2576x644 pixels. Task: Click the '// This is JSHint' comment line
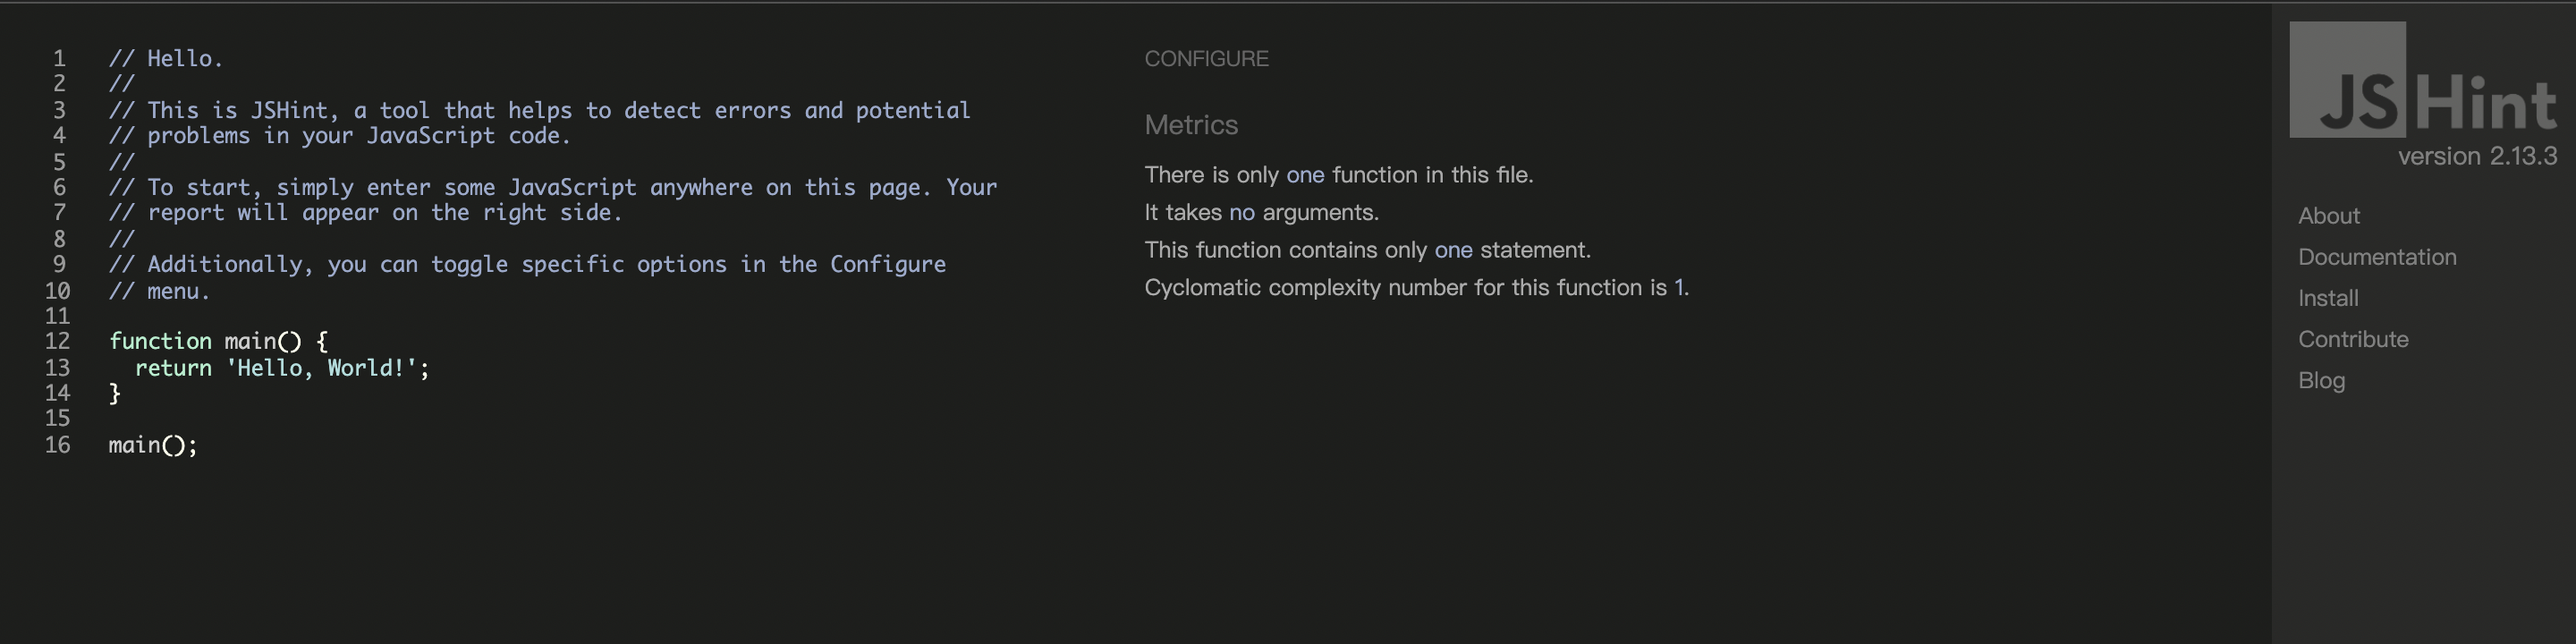pos(539,110)
